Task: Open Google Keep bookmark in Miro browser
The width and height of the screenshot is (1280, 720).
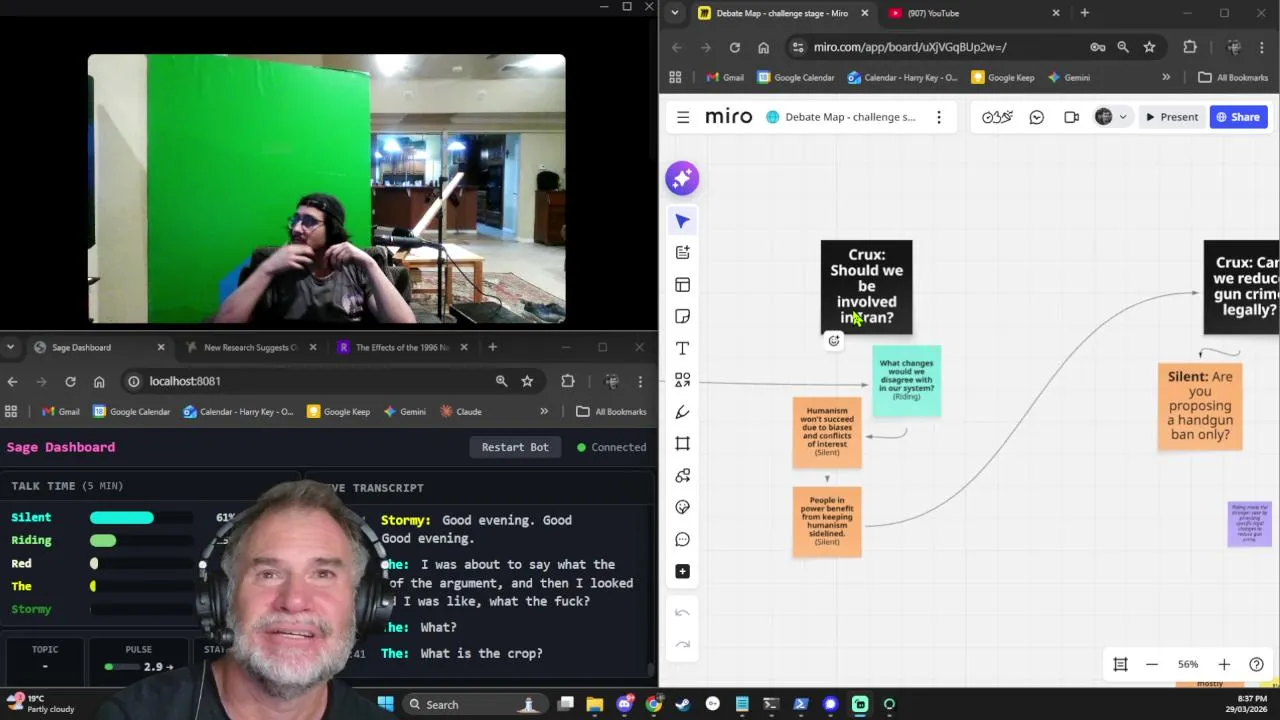Action: pyautogui.click(x=1003, y=77)
